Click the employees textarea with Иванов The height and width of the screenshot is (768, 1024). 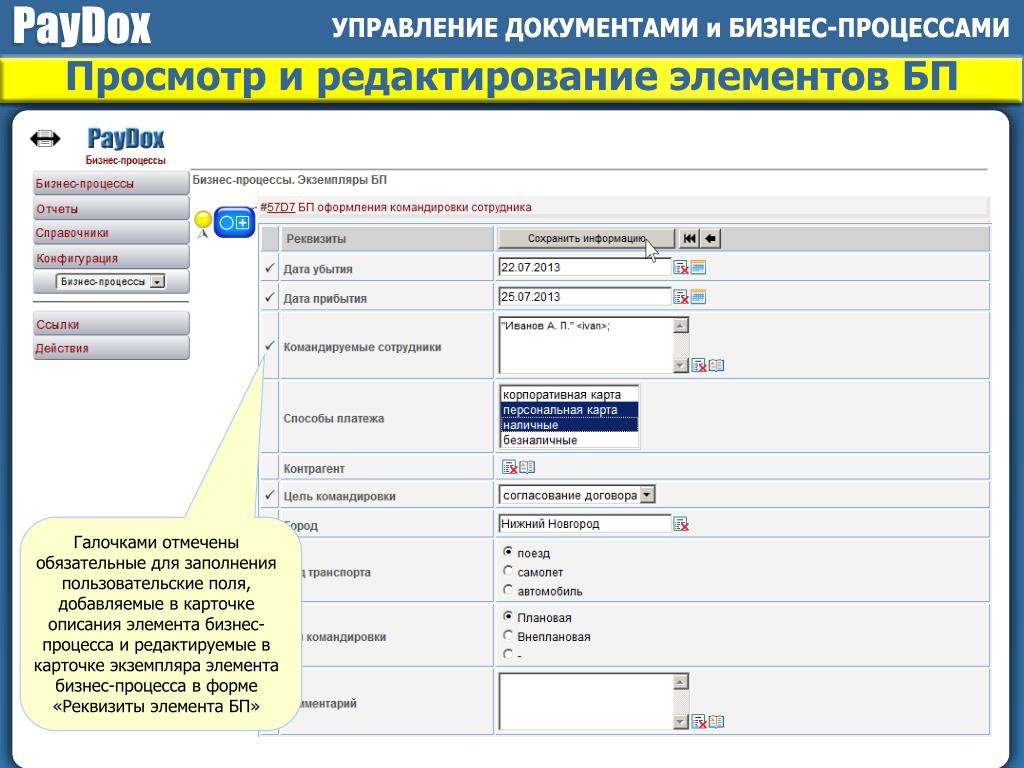pos(586,345)
